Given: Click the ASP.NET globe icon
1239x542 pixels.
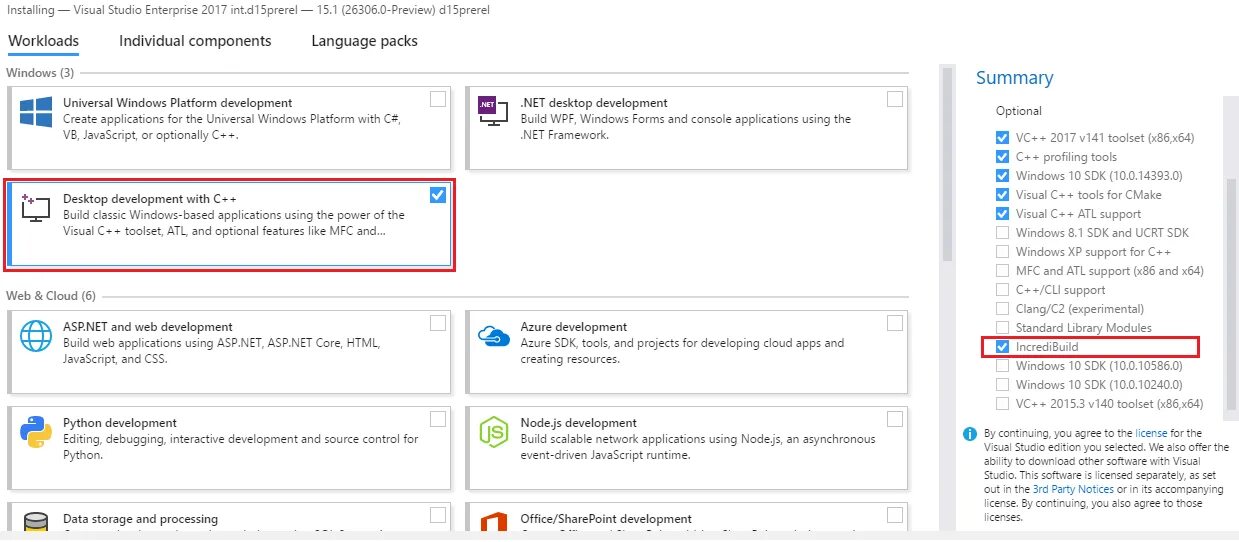Looking at the screenshot, I should click(x=36, y=335).
